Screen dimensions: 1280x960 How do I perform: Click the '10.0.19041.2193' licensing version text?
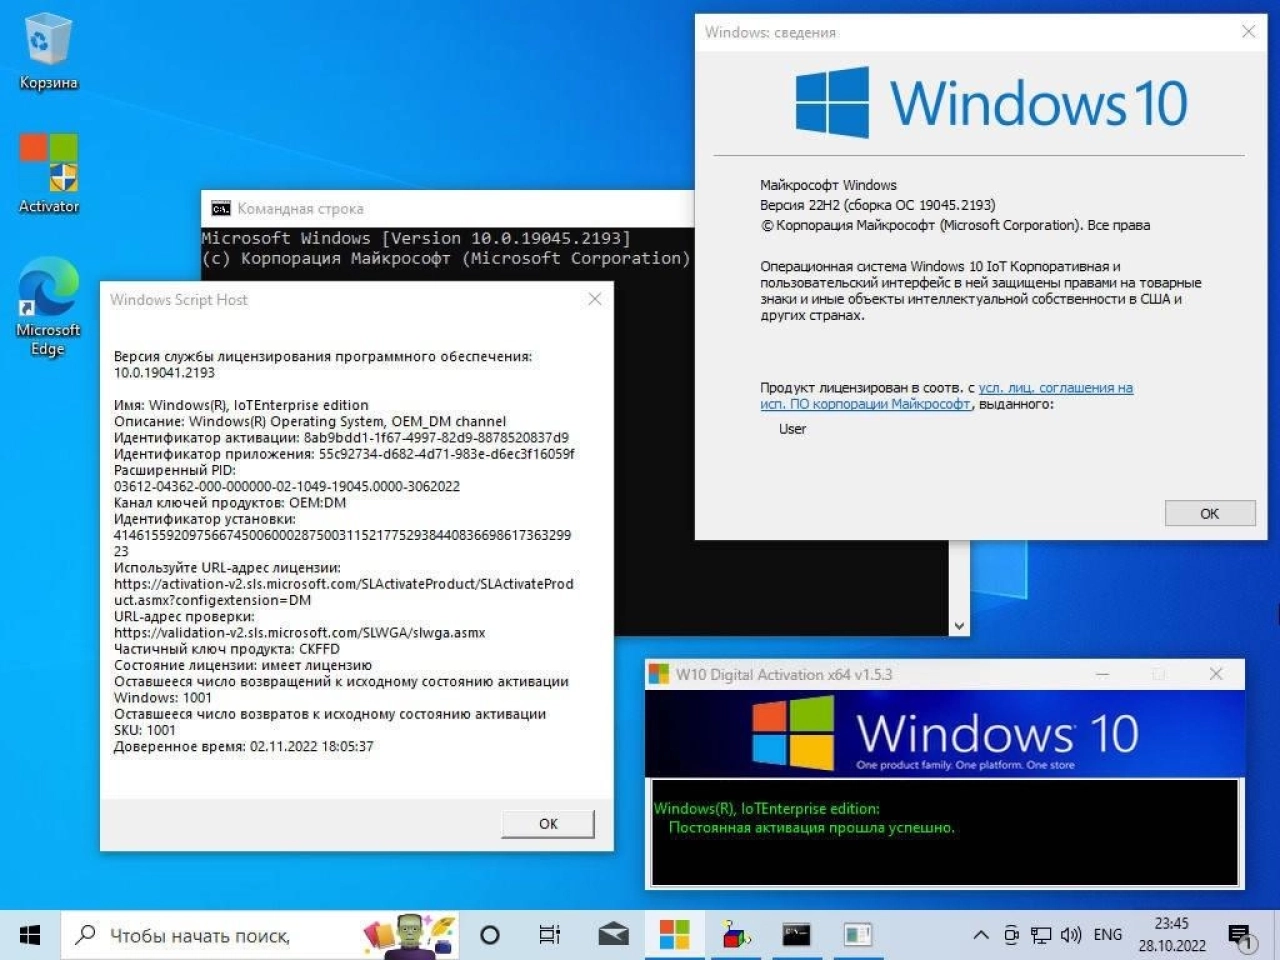[x=164, y=373]
